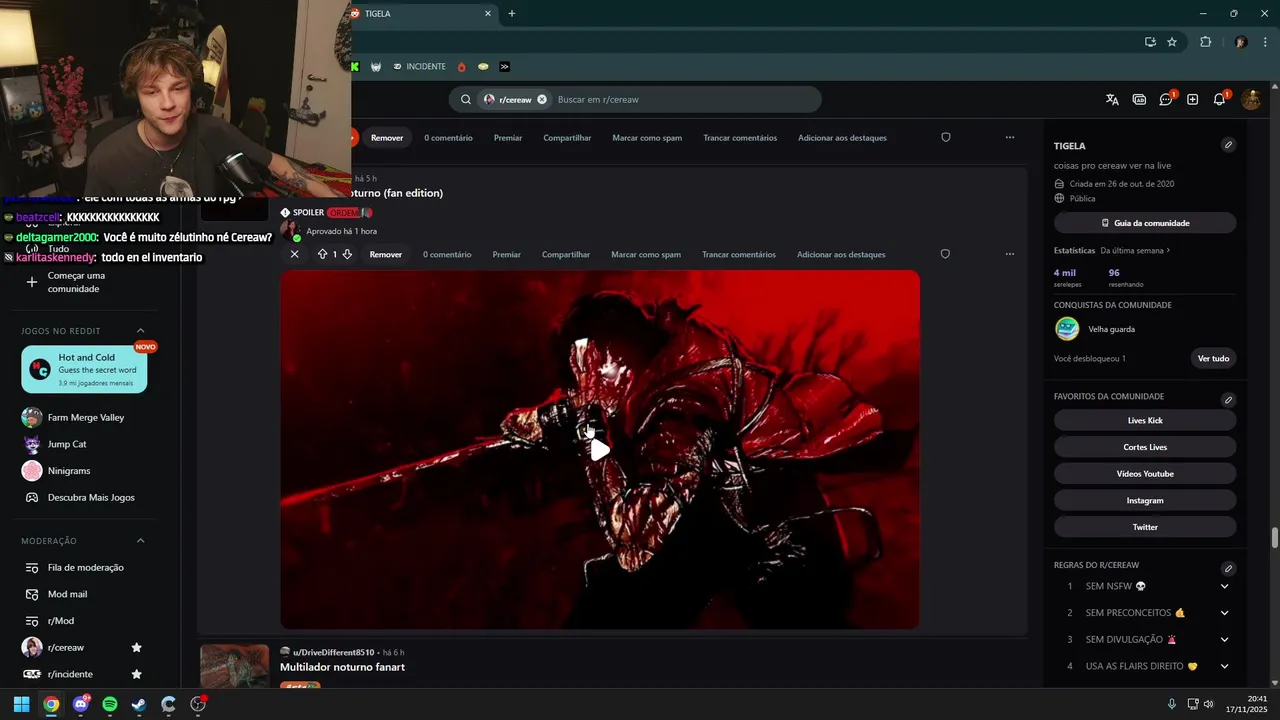Collapse the Moderação section
The height and width of the screenshot is (720, 1280).
point(140,541)
